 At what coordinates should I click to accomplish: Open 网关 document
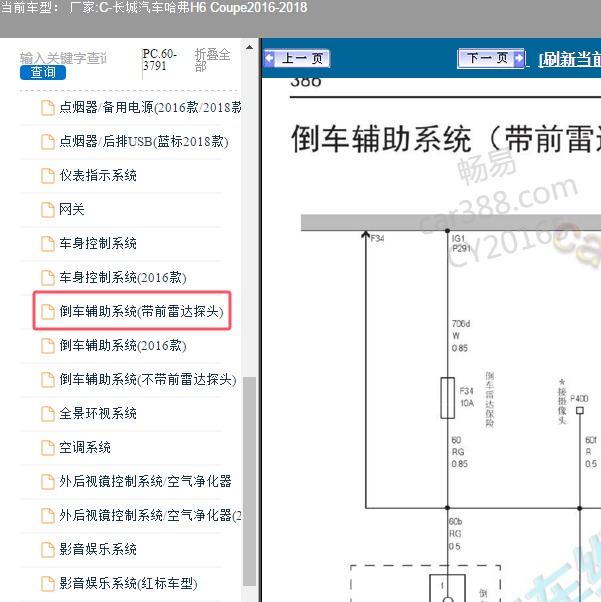(72, 209)
